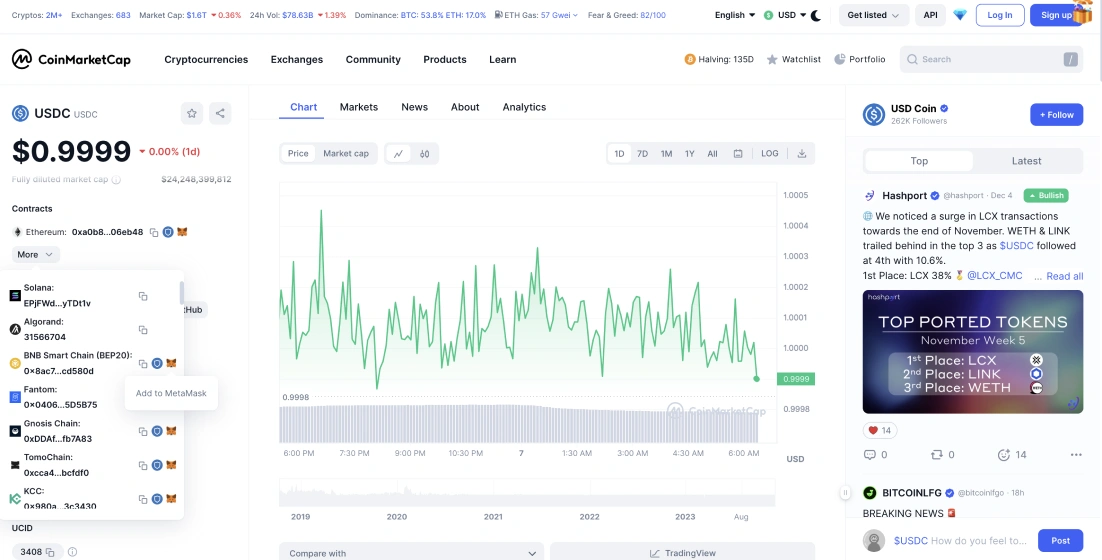
Task: Click the share icon next to USDC
Action: tap(220, 113)
